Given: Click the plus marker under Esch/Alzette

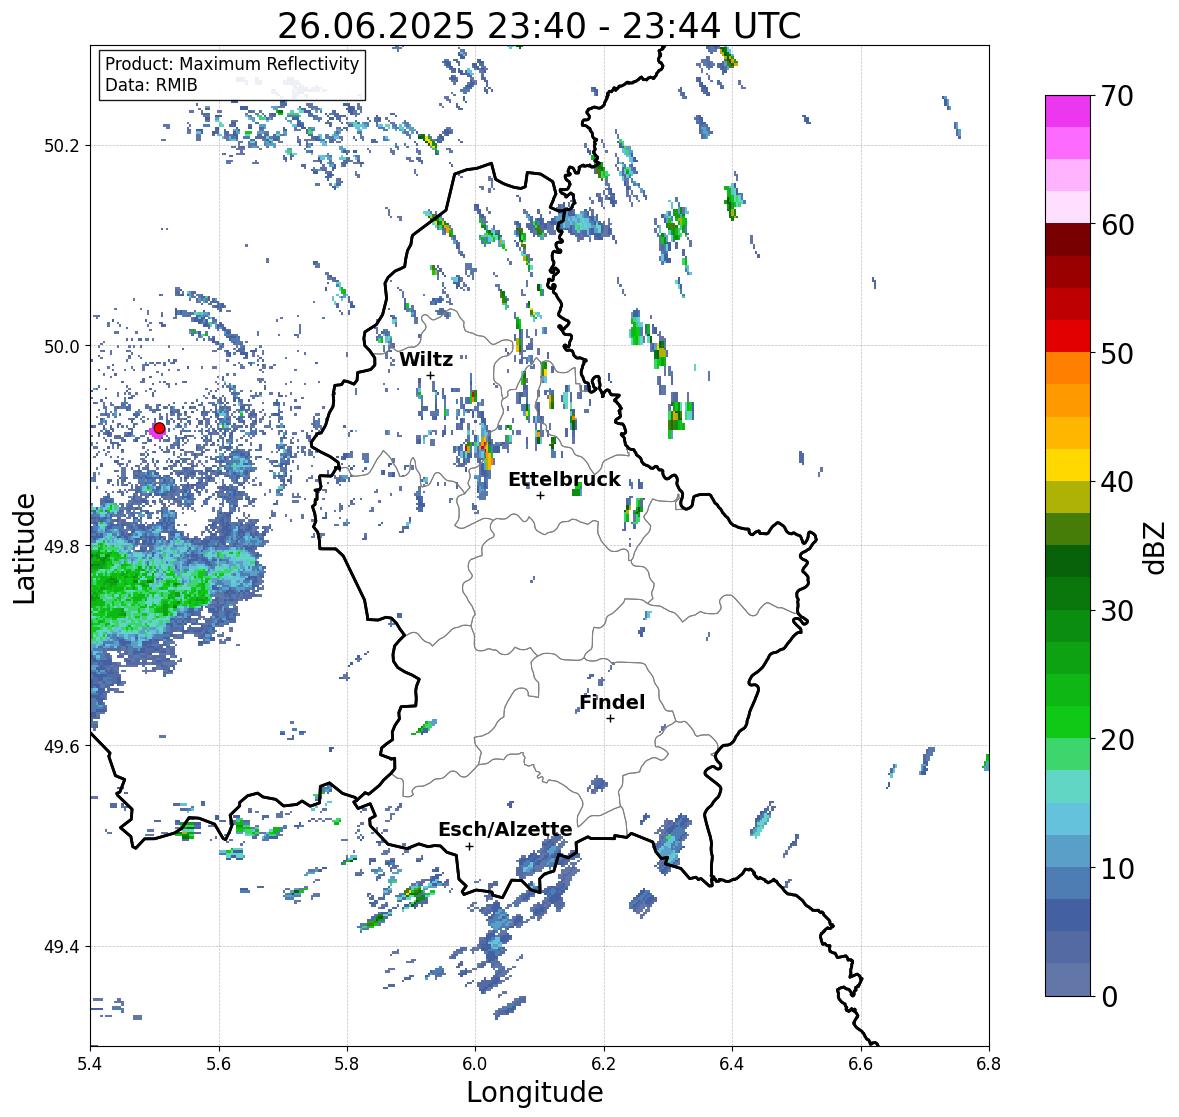Looking at the screenshot, I should point(469,846).
